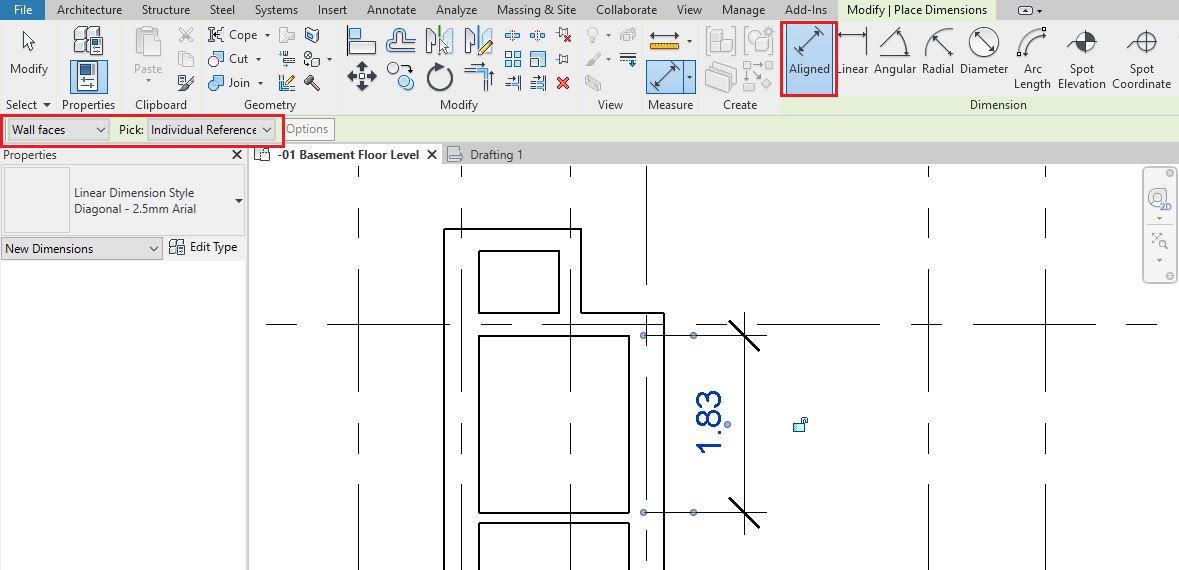Expand the Linear Dimension Style type selector
The height and width of the screenshot is (570, 1179).
point(238,201)
